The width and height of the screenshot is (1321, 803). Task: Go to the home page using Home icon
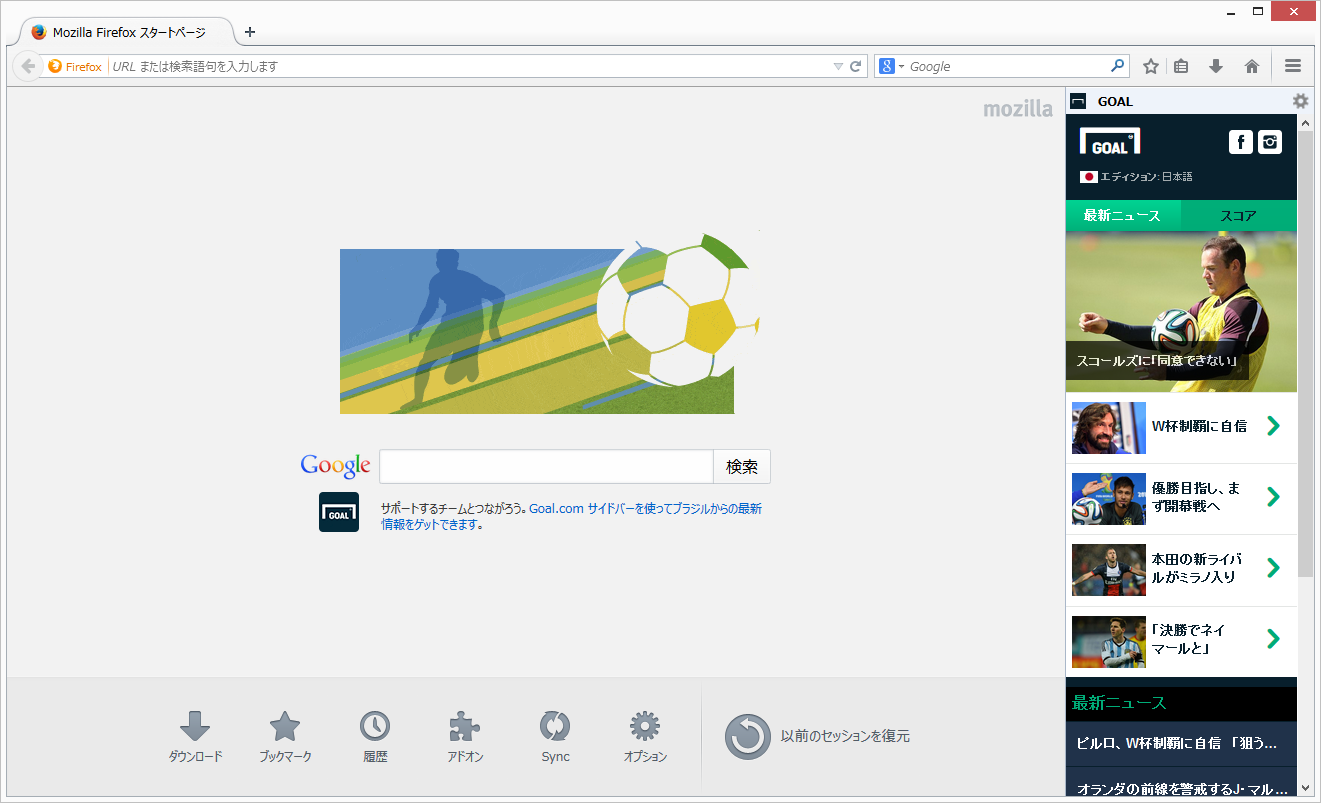1251,65
